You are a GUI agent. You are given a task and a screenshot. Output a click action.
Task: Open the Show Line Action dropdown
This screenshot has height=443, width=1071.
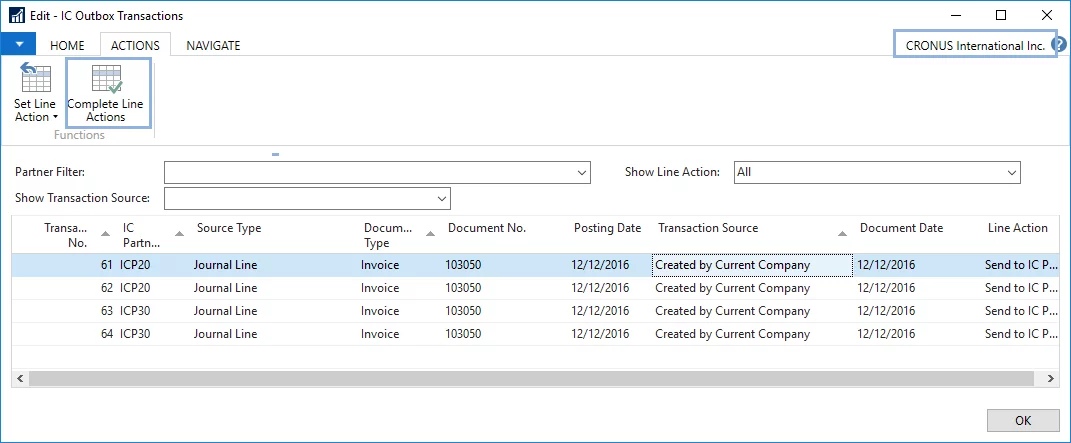[x=1011, y=173]
